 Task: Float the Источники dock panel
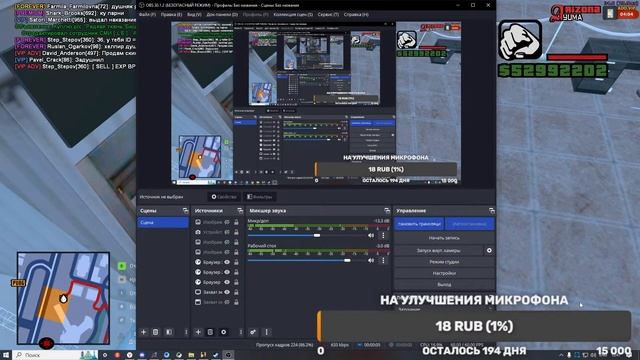click(240, 211)
